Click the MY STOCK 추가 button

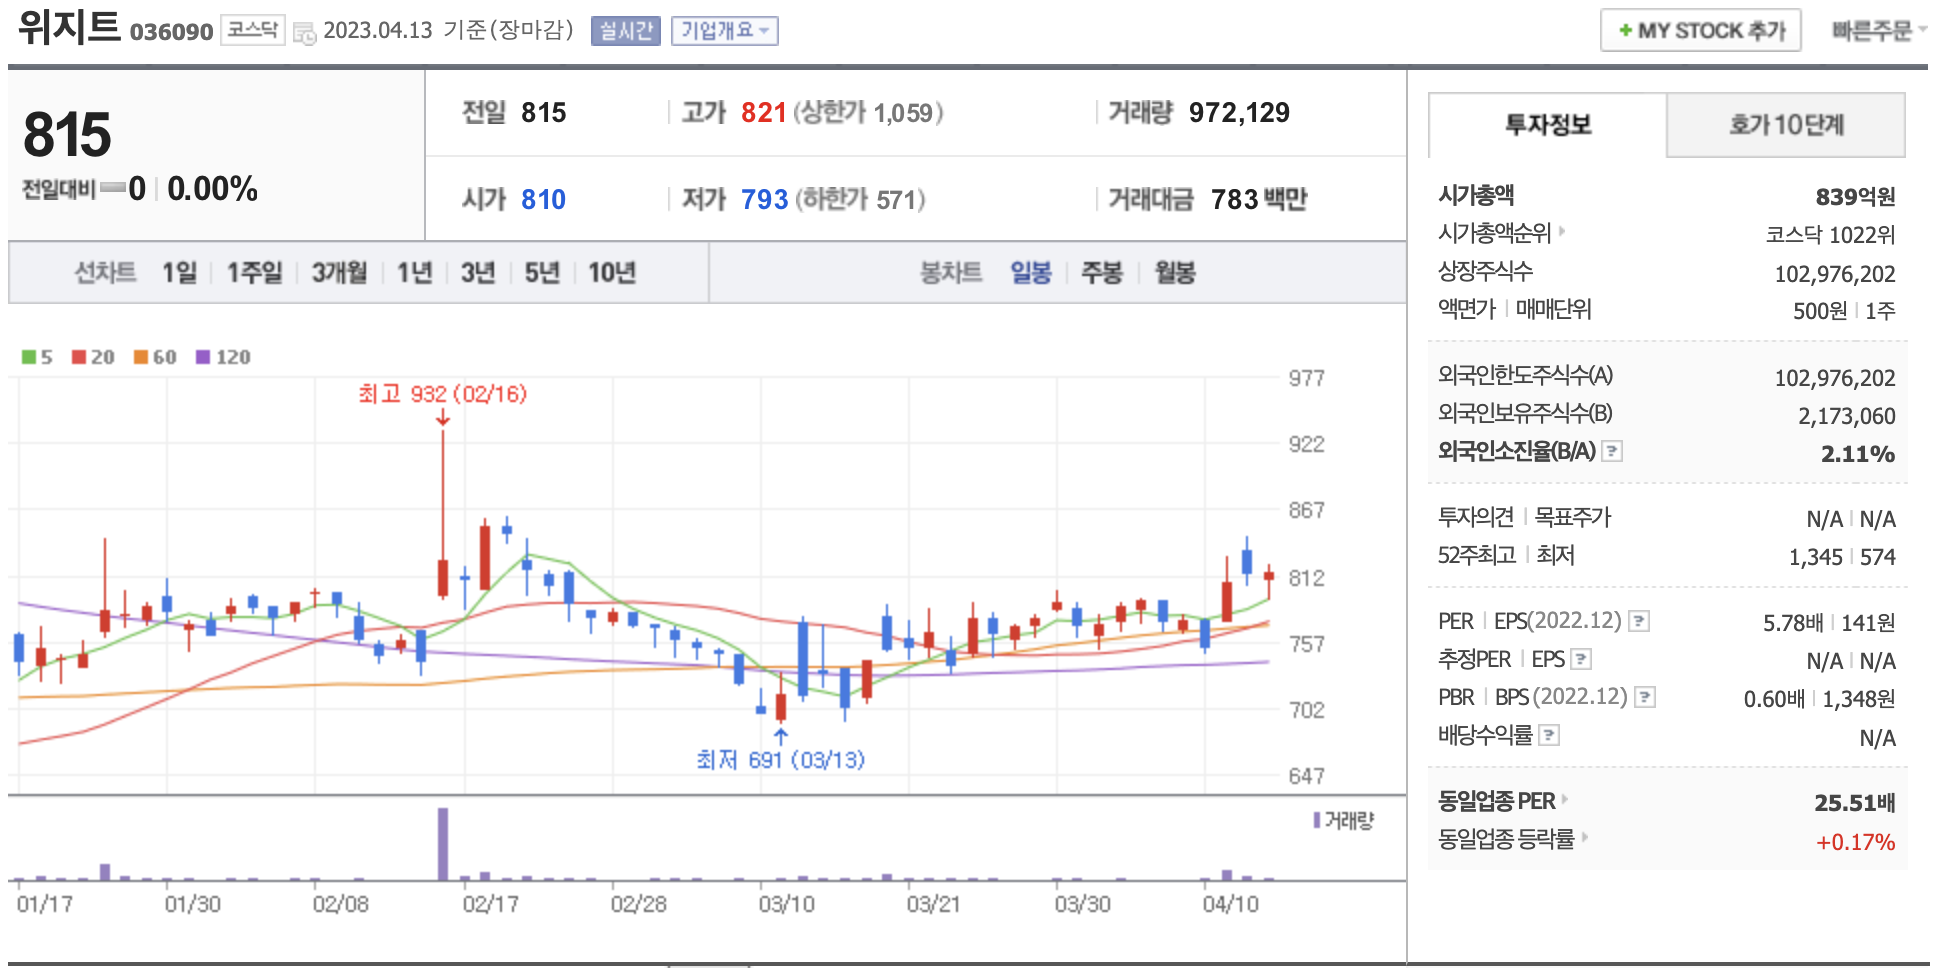tap(1700, 31)
